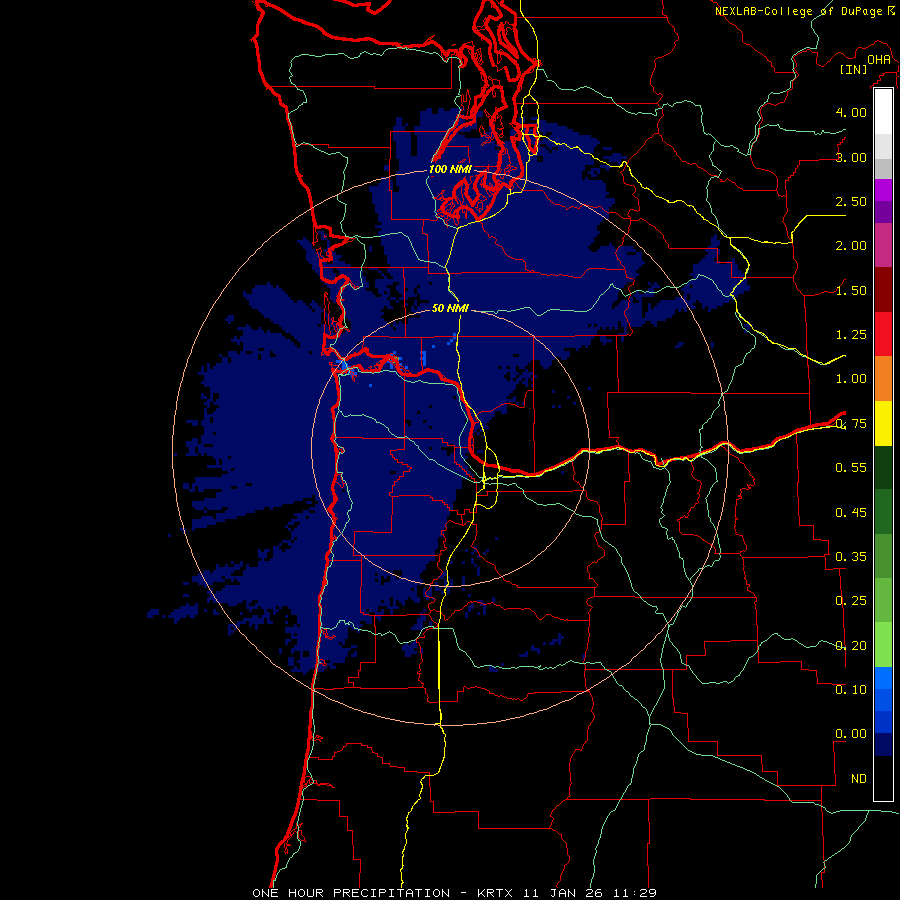Click the "[IN]" units label

click(854, 69)
